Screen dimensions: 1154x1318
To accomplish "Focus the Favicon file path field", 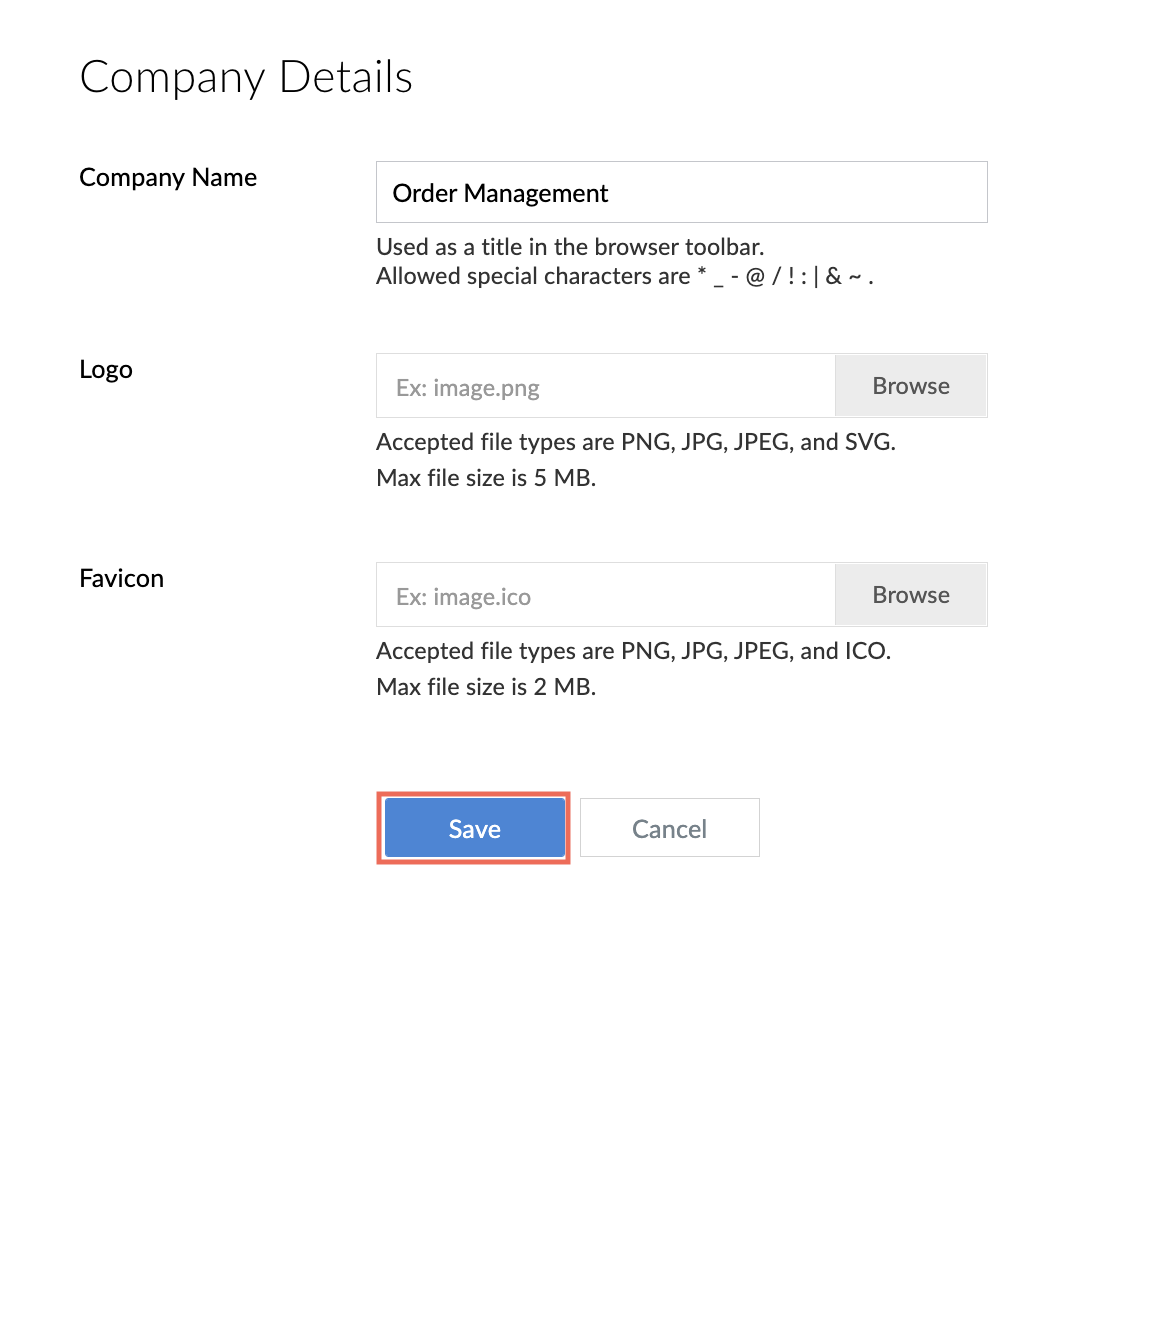I will (606, 595).
